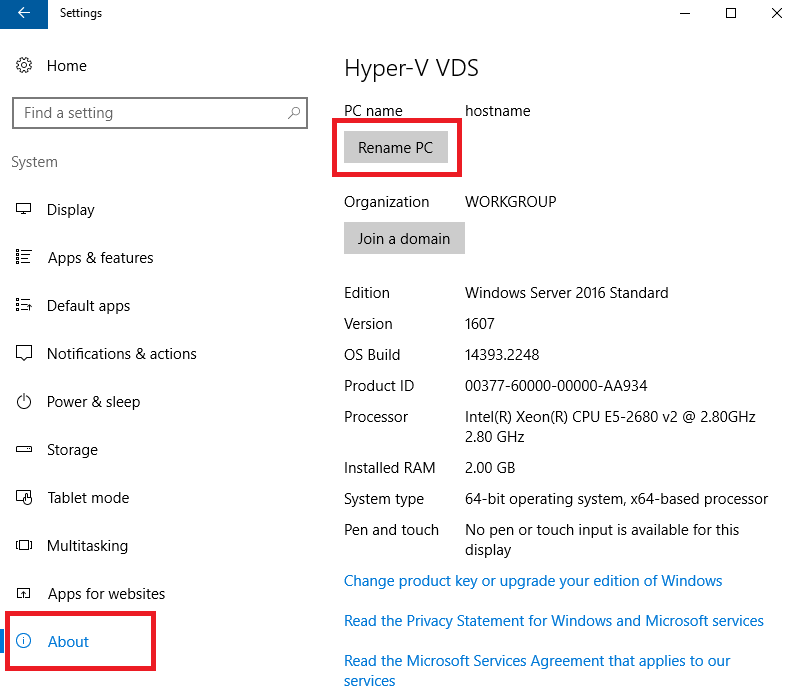Select the About section label

[68, 641]
